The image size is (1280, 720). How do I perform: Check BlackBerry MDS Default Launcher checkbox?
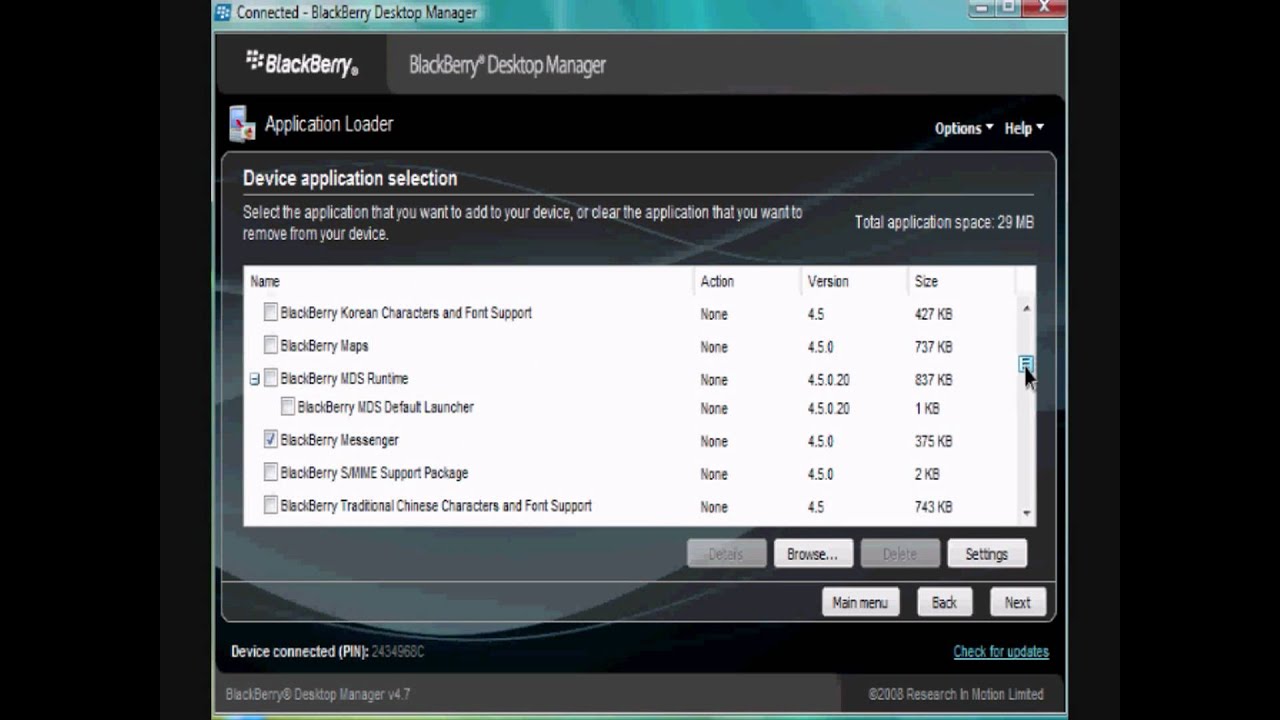coord(287,407)
